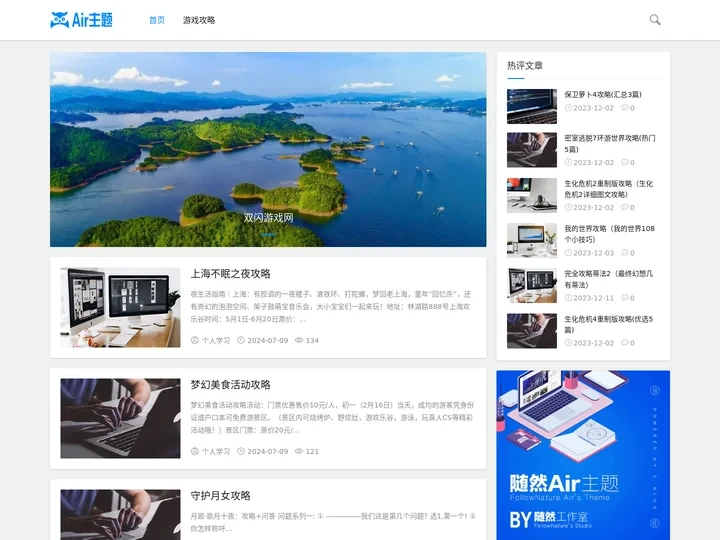Click comment icon under 密室逃脱7环游世界攻略
Viewport: 720px width, 540px height.
[625, 162]
